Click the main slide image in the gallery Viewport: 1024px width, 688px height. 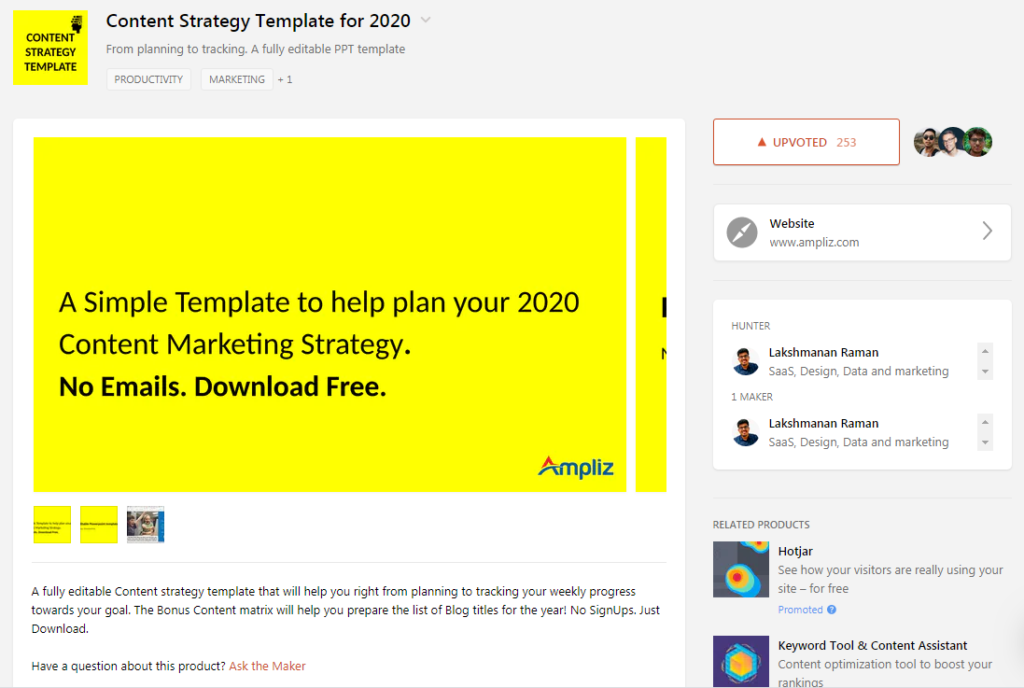click(x=330, y=314)
